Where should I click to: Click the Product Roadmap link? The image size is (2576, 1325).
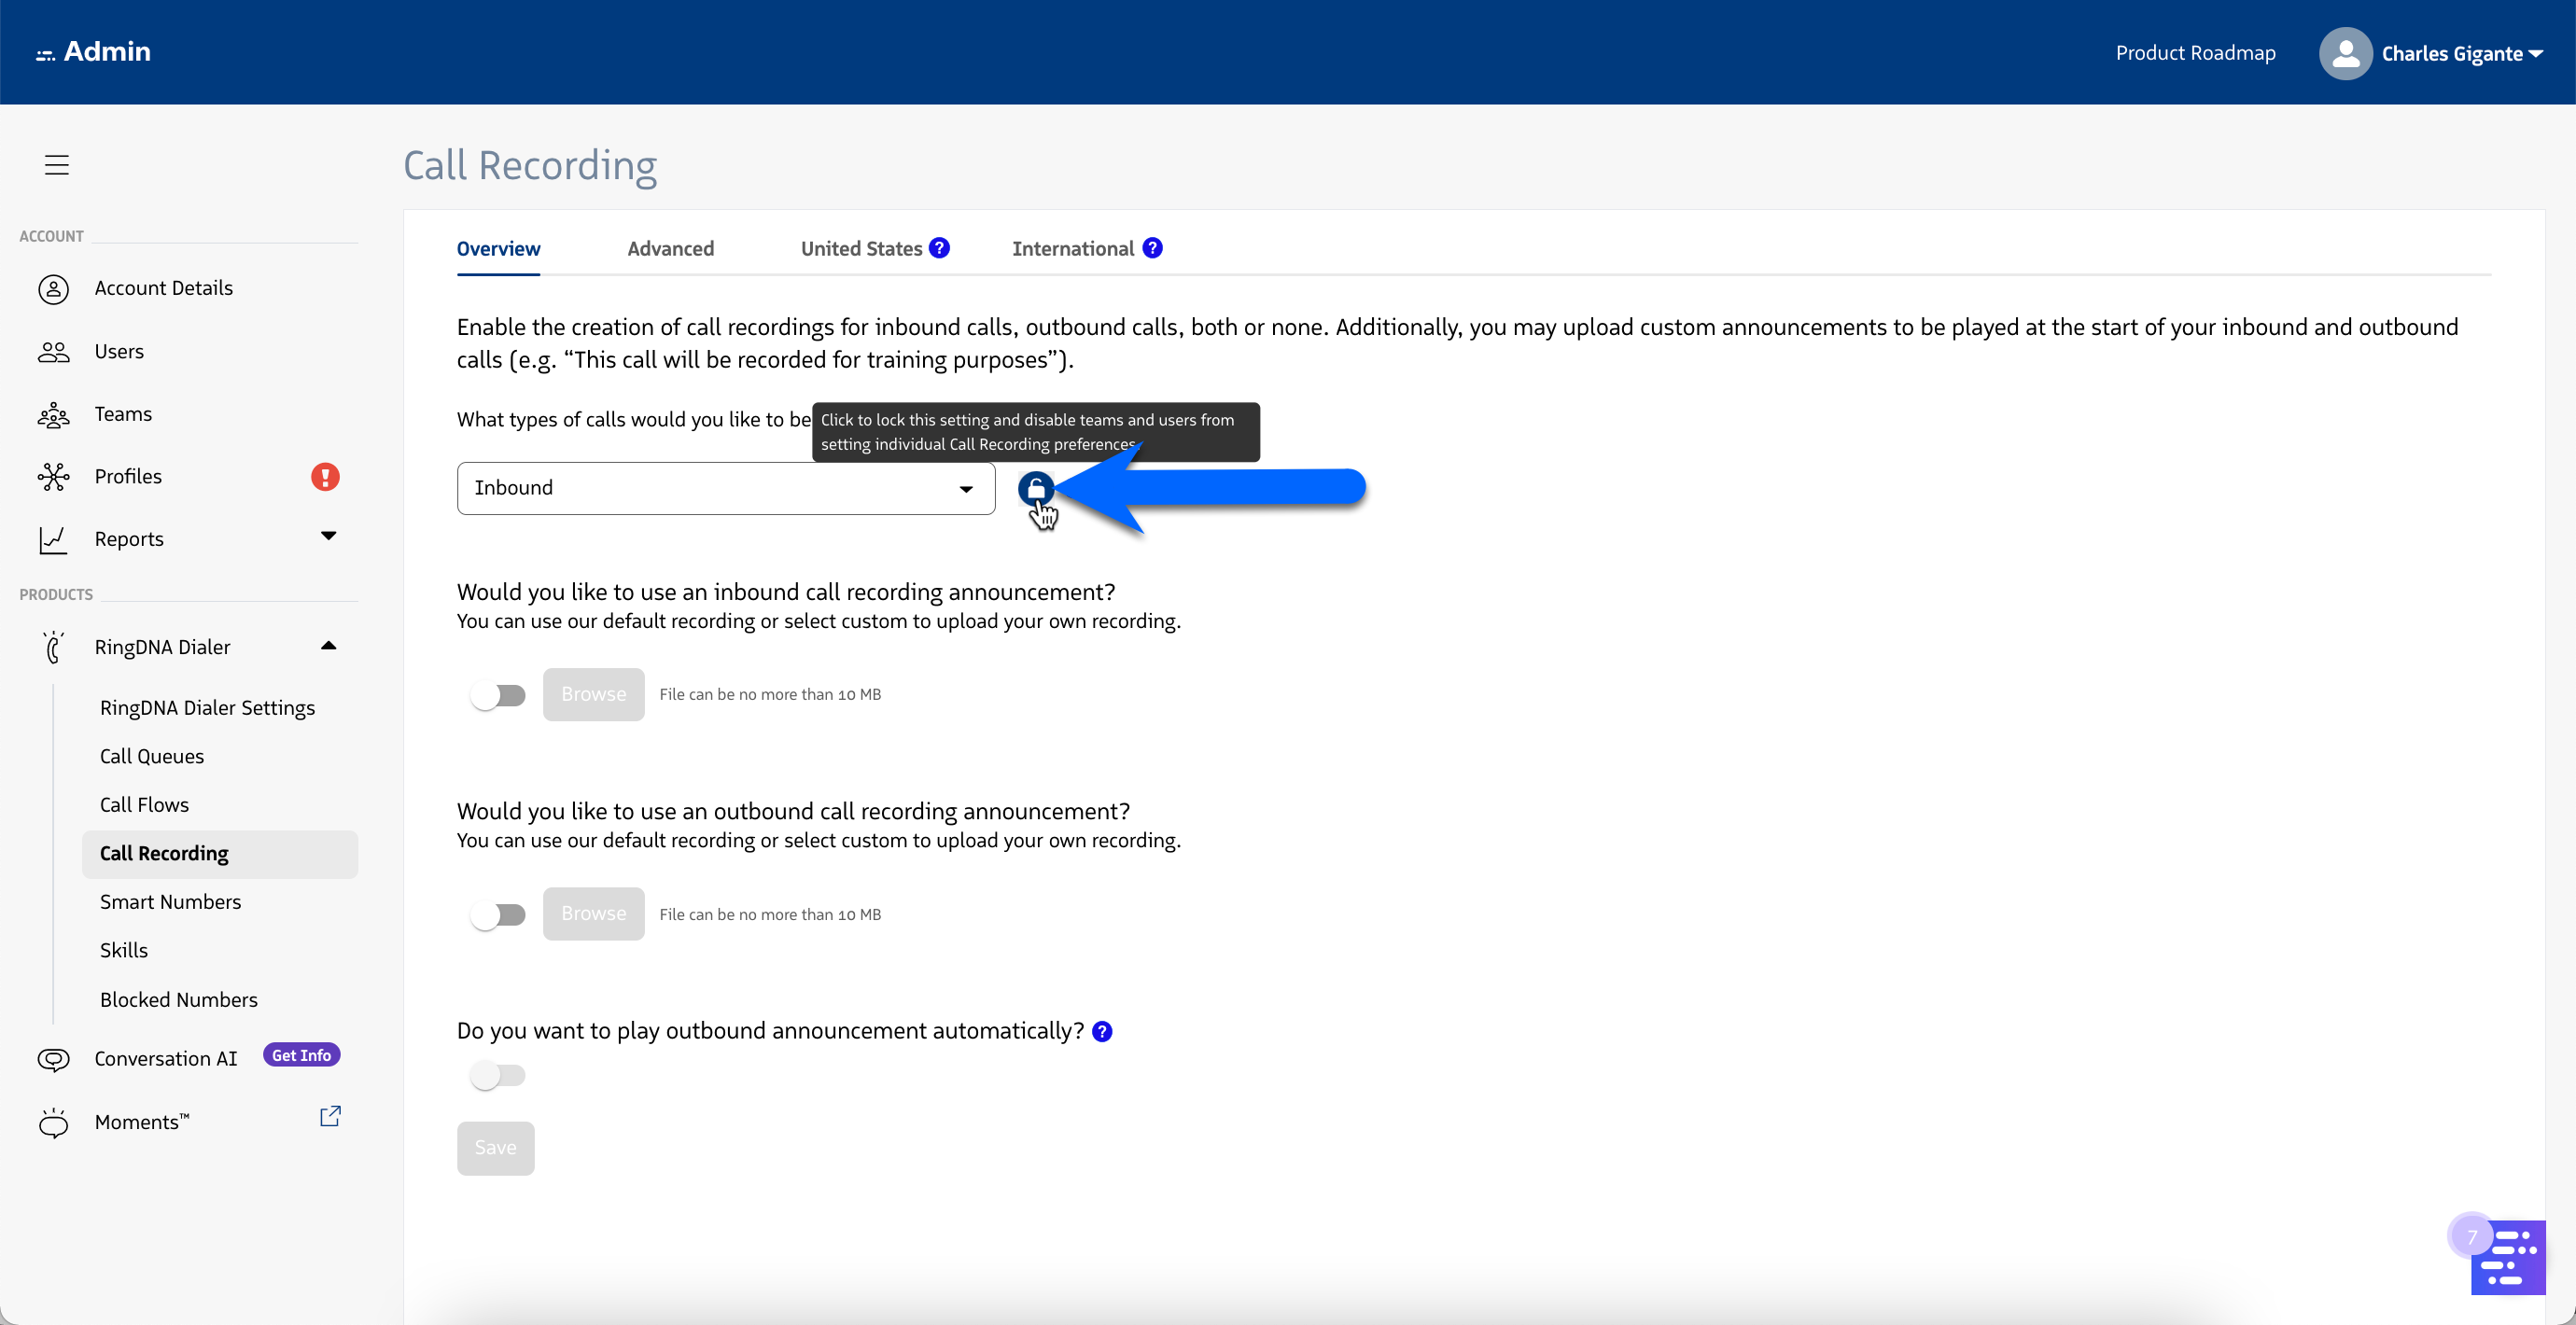point(2194,53)
